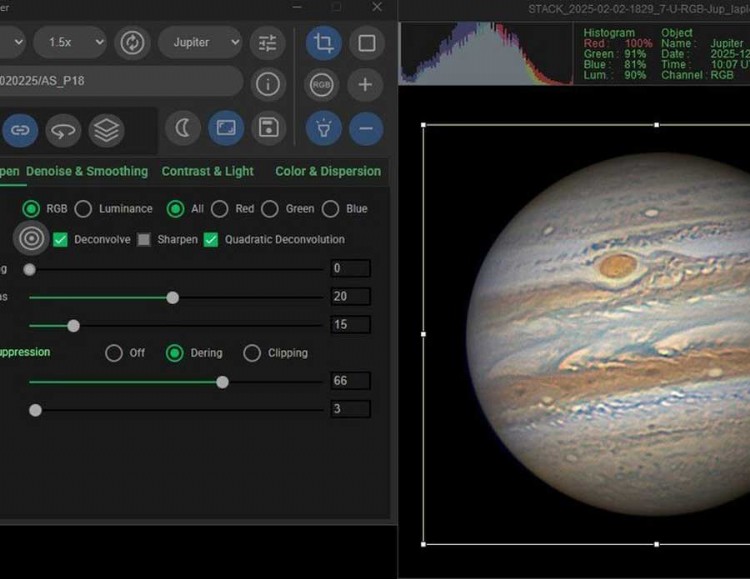Click the save floppy disk icon

point(267,128)
